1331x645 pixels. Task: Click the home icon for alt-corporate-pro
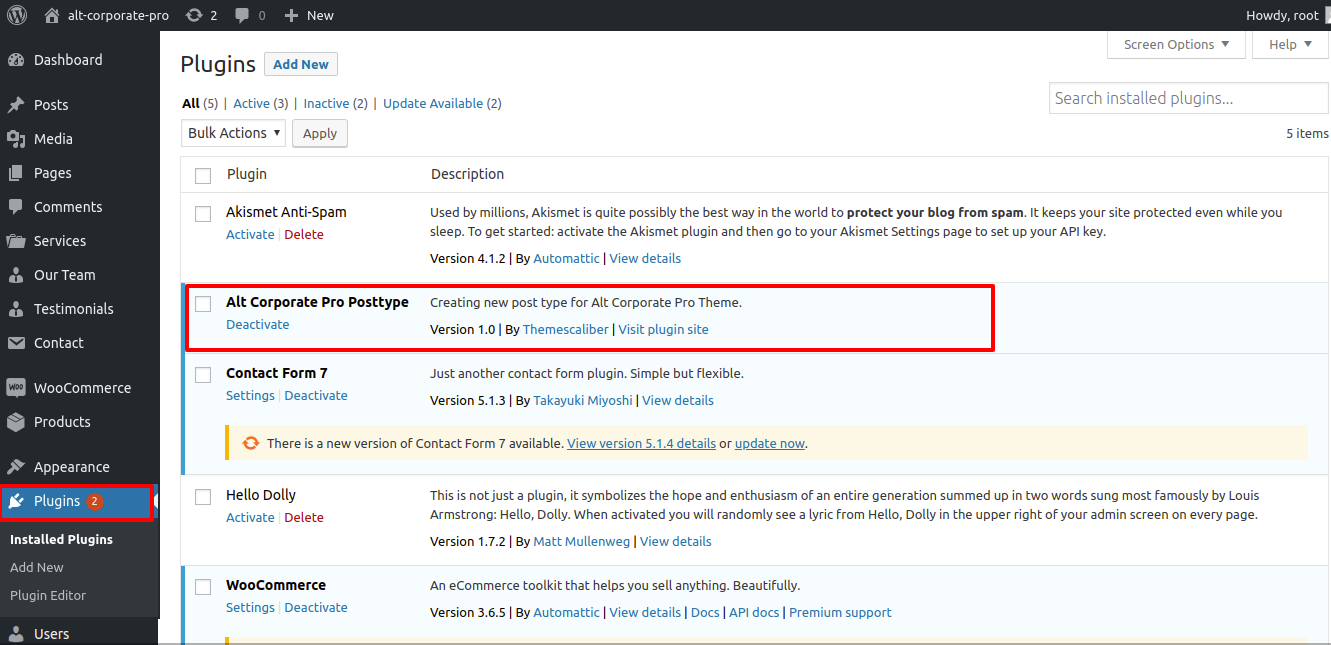(x=52, y=15)
